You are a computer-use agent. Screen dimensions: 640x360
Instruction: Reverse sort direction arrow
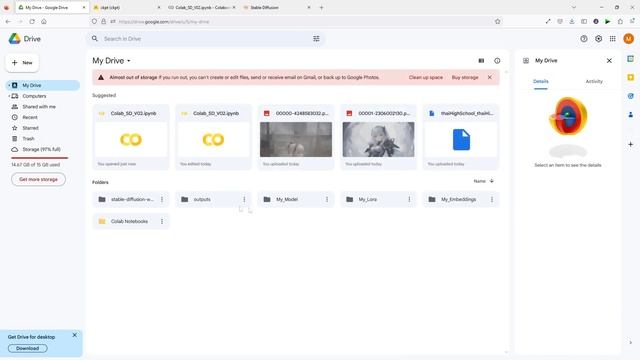coord(491,181)
